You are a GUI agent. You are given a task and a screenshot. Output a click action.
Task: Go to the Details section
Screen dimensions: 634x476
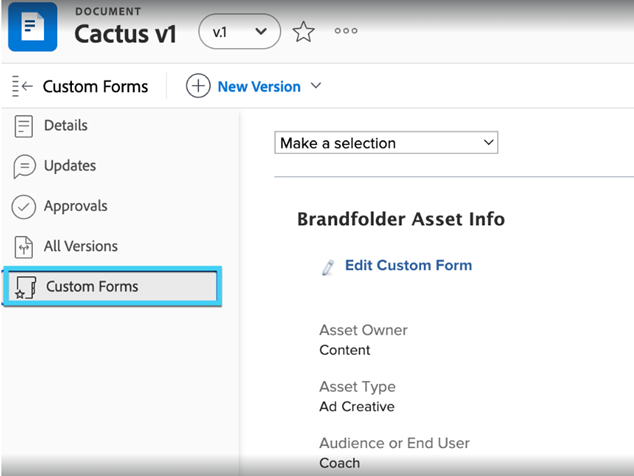pos(66,125)
